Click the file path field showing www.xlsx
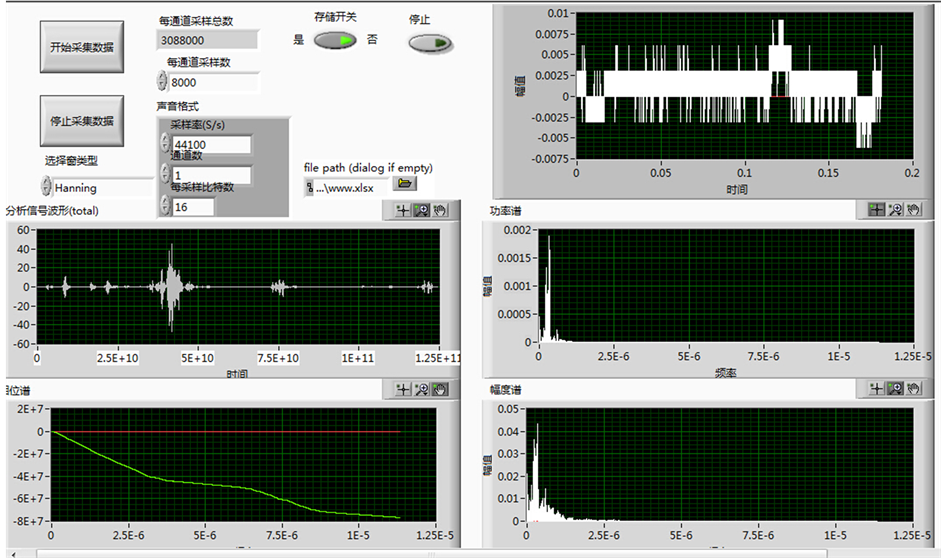This screenshot has height=558, width=941. tap(351, 185)
